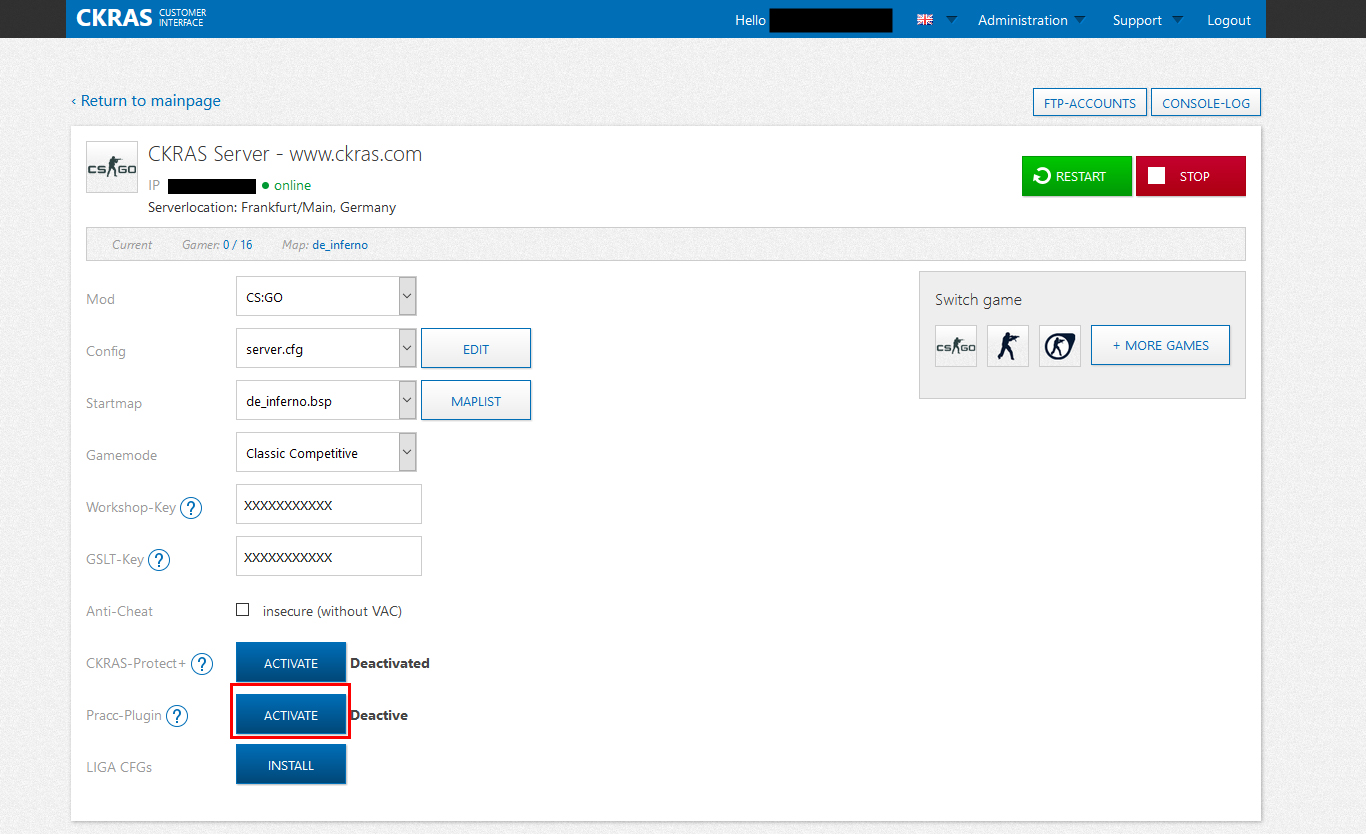Install LIGA CFGs

(x=291, y=764)
